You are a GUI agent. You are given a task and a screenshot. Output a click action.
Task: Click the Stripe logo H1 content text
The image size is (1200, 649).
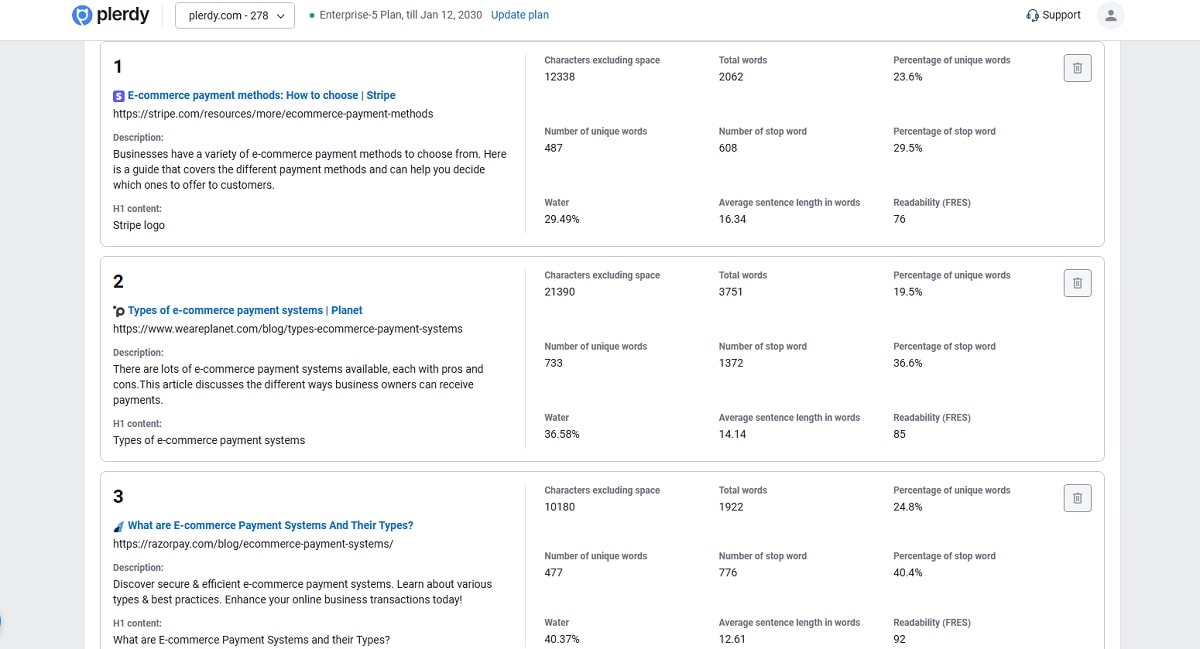click(x=139, y=226)
